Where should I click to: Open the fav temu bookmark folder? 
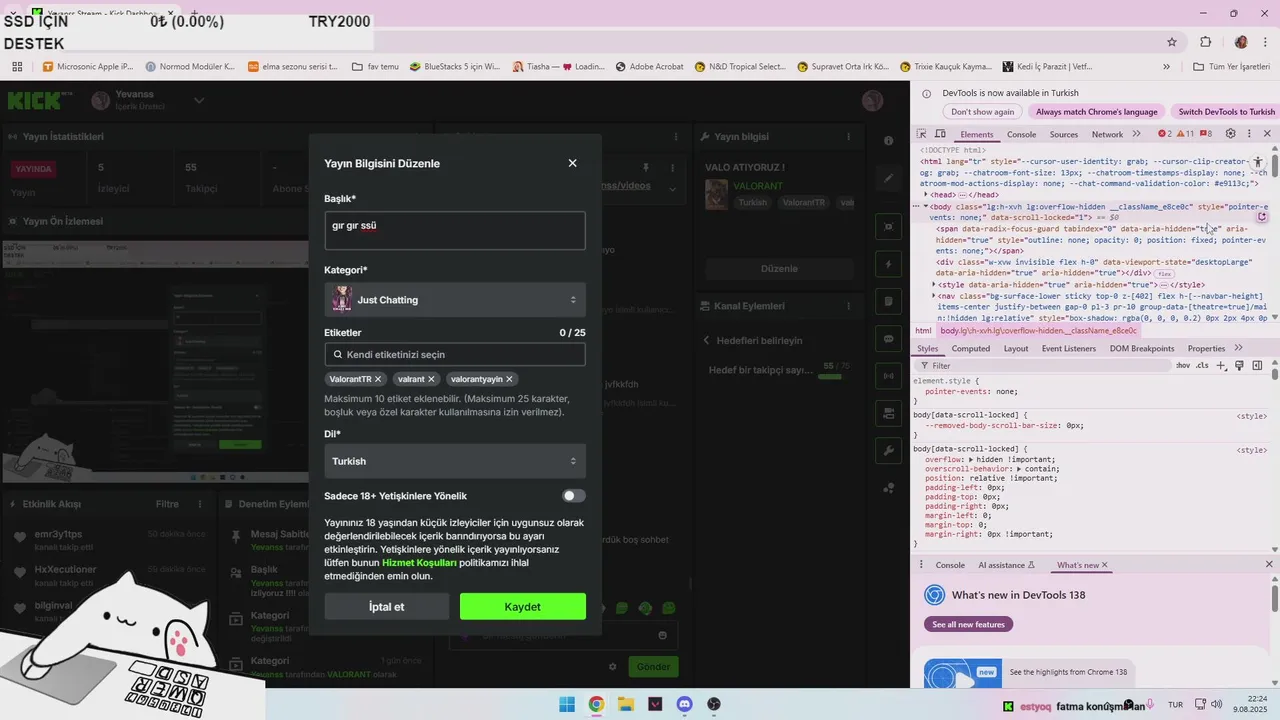tap(375, 67)
